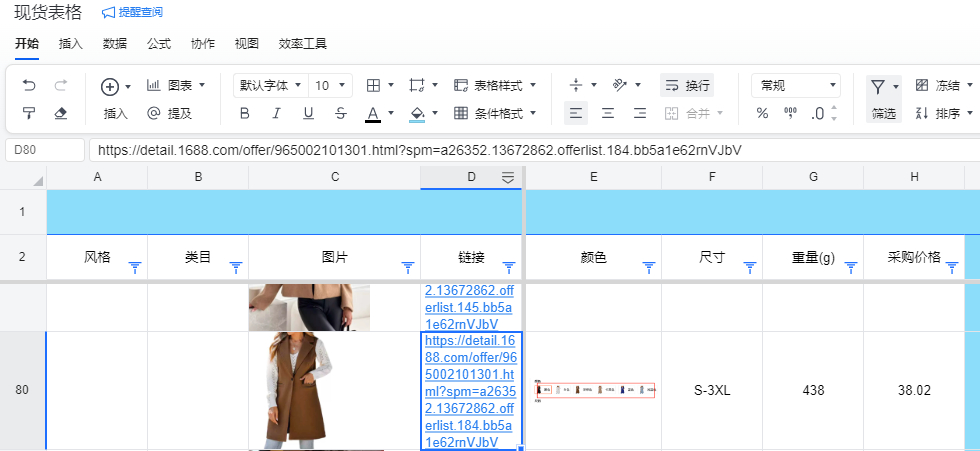The height and width of the screenshot is (451, 980).
Task: Switch to the 公式 tab
Action: click(159, 44)
